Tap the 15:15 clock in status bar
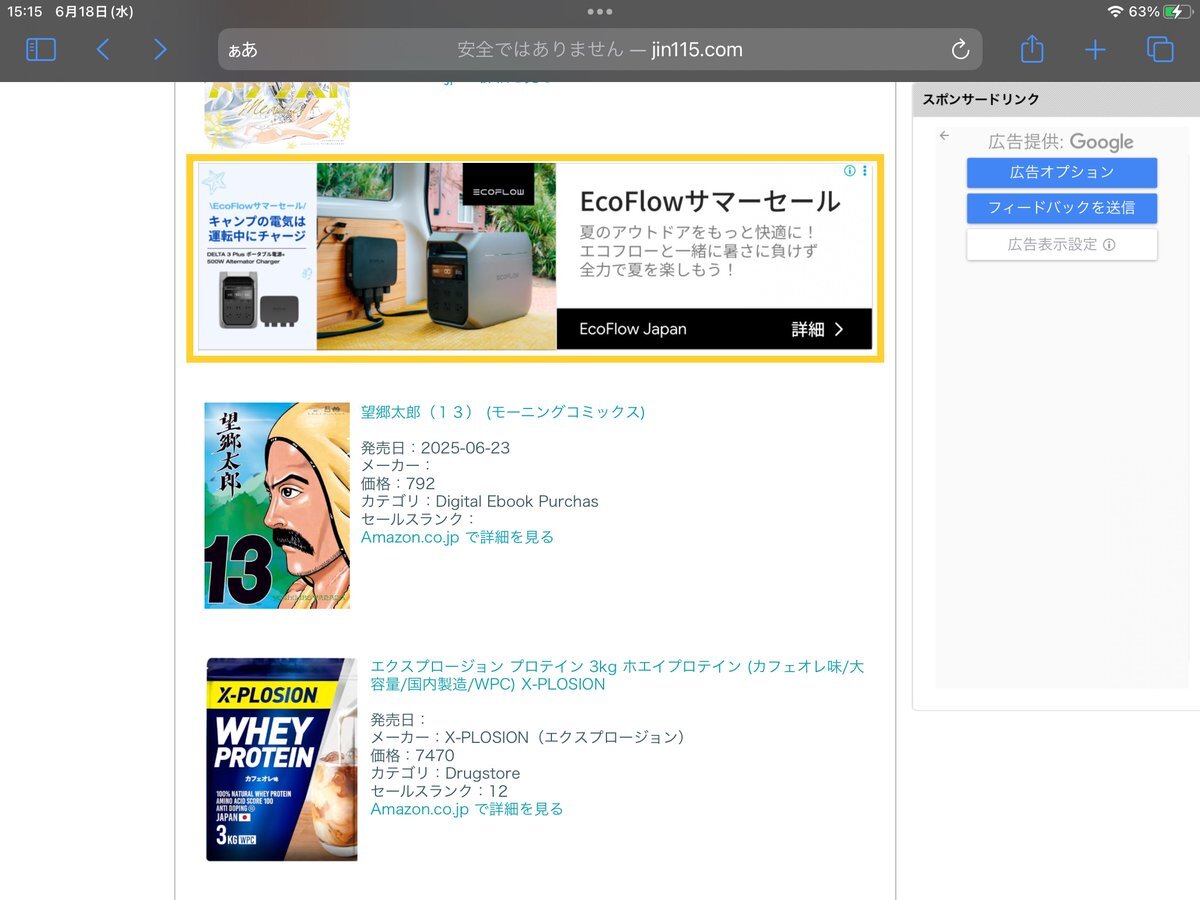Screen dimensions: 1200x900 point(24,11)
